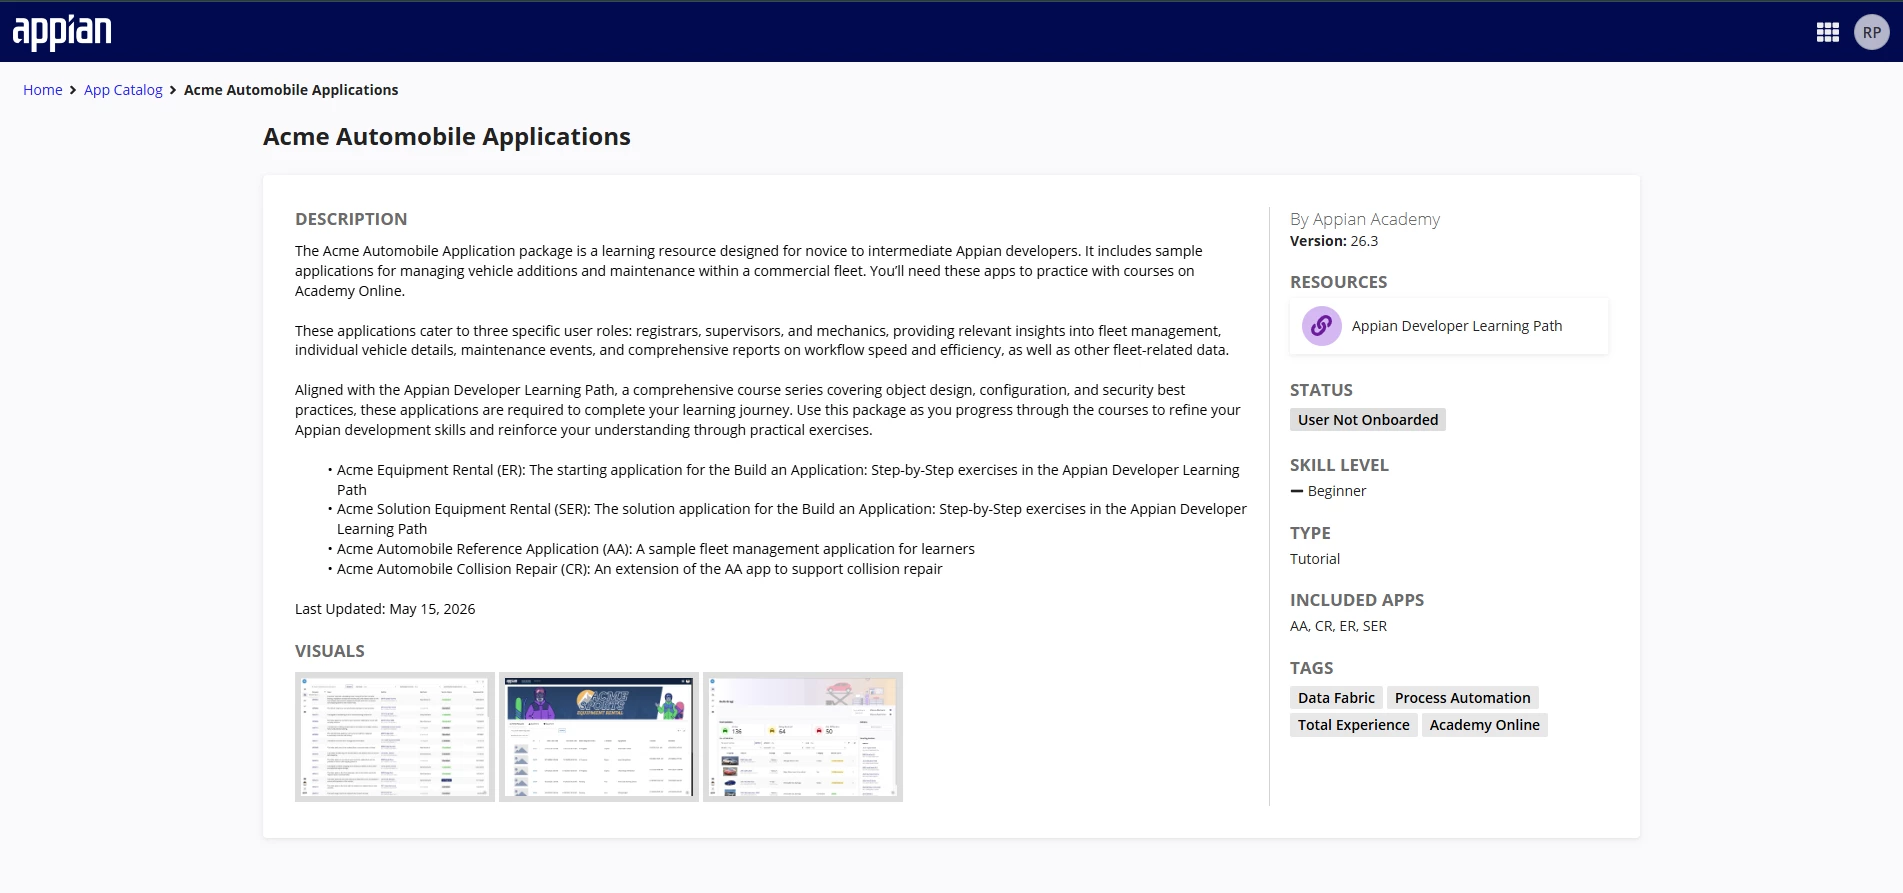This screenshot has height=893, width=1903.
Task: Click the VISUALS section heading
Action: 330,651
